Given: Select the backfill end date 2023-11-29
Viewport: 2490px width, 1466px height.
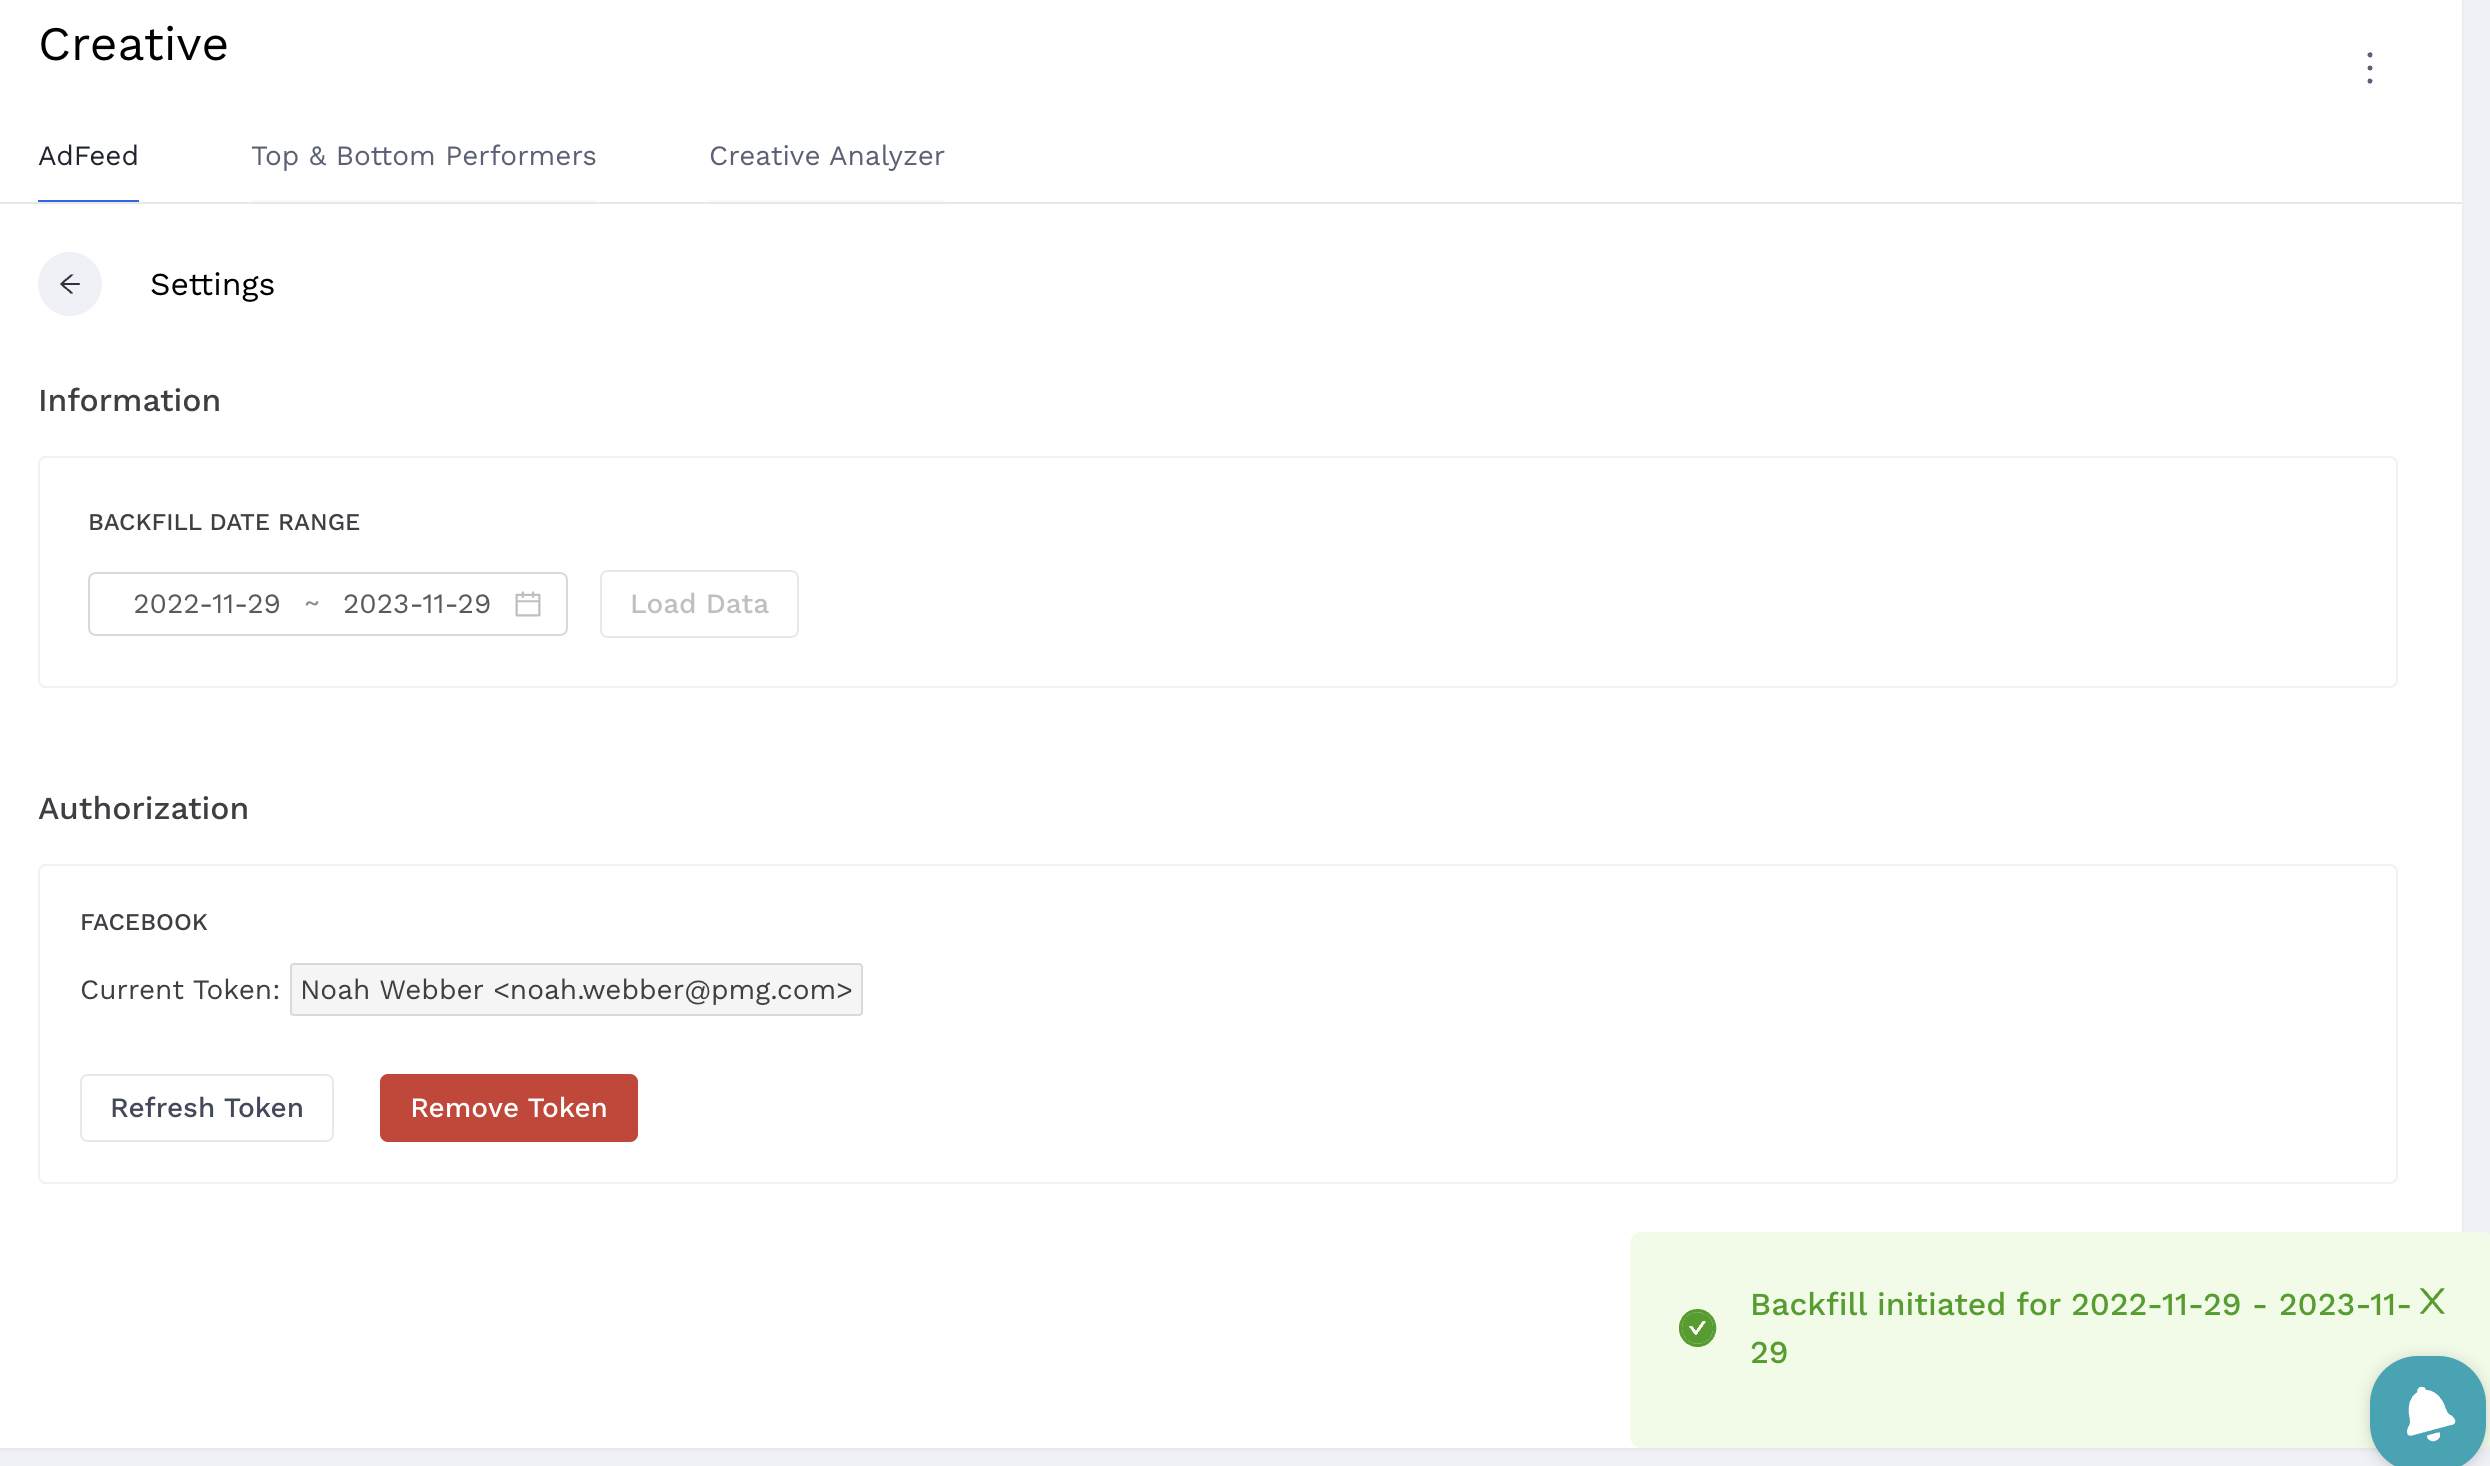Looking at the screenshot, I should pos(416,604).
